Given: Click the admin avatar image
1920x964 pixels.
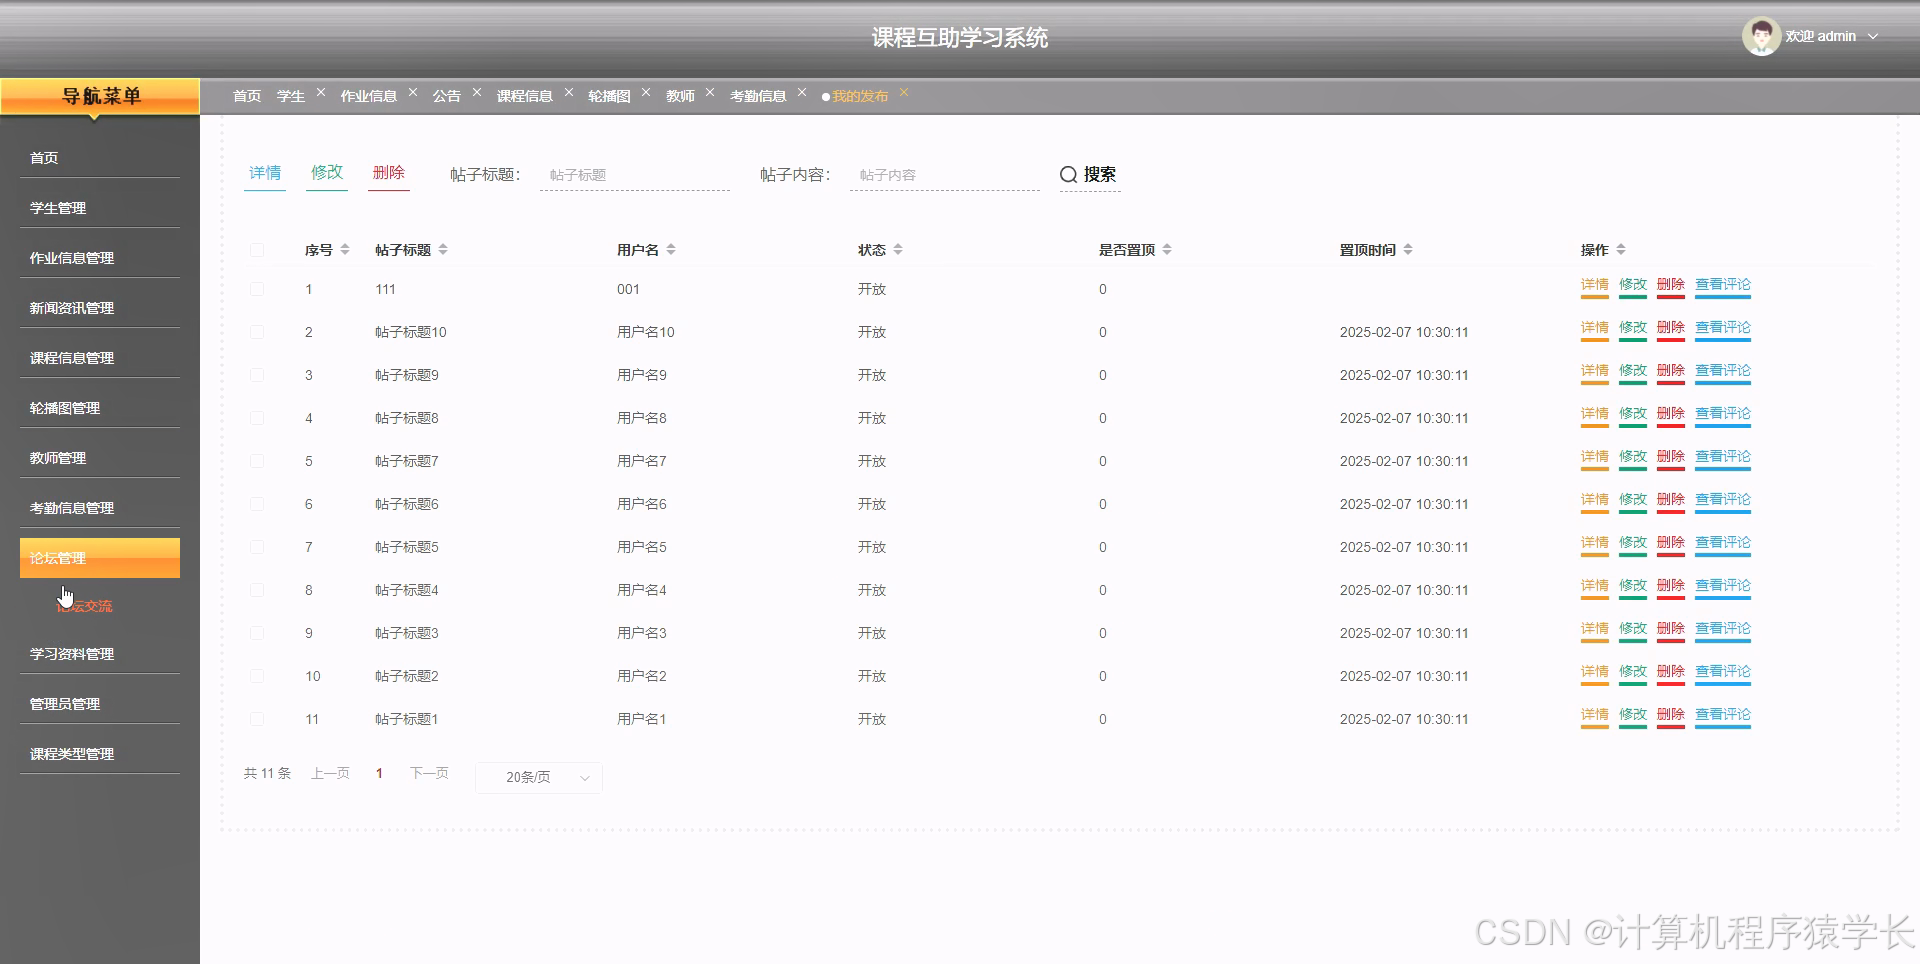Looking at the screenshot, I should (1762, 36).
